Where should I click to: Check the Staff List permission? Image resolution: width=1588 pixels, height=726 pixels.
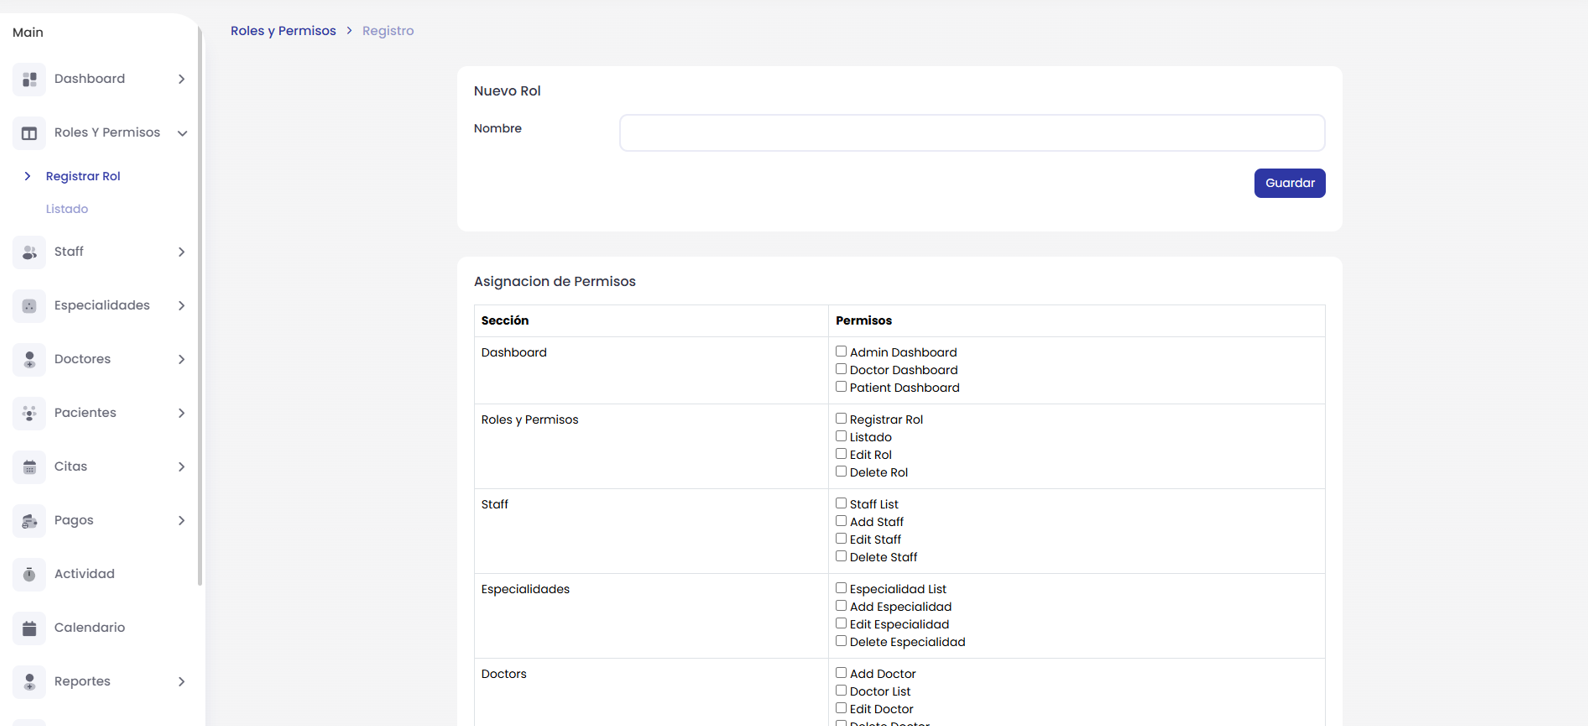841,503
